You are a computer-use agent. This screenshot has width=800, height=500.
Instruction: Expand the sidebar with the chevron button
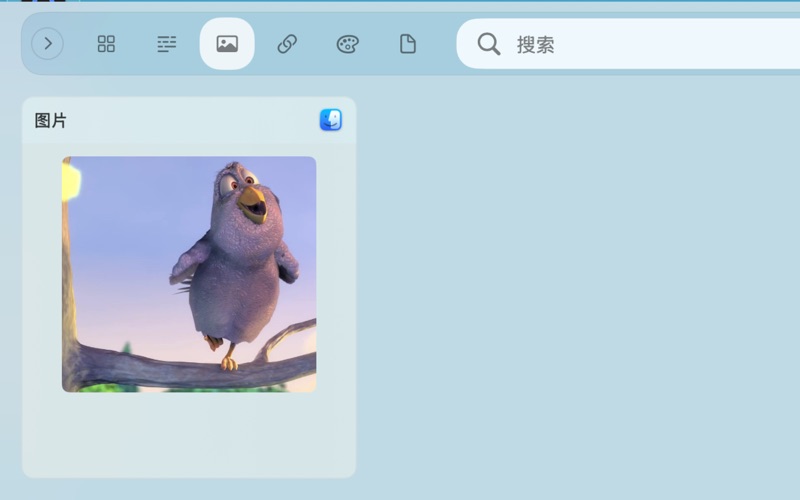click(x=47, y=44)
